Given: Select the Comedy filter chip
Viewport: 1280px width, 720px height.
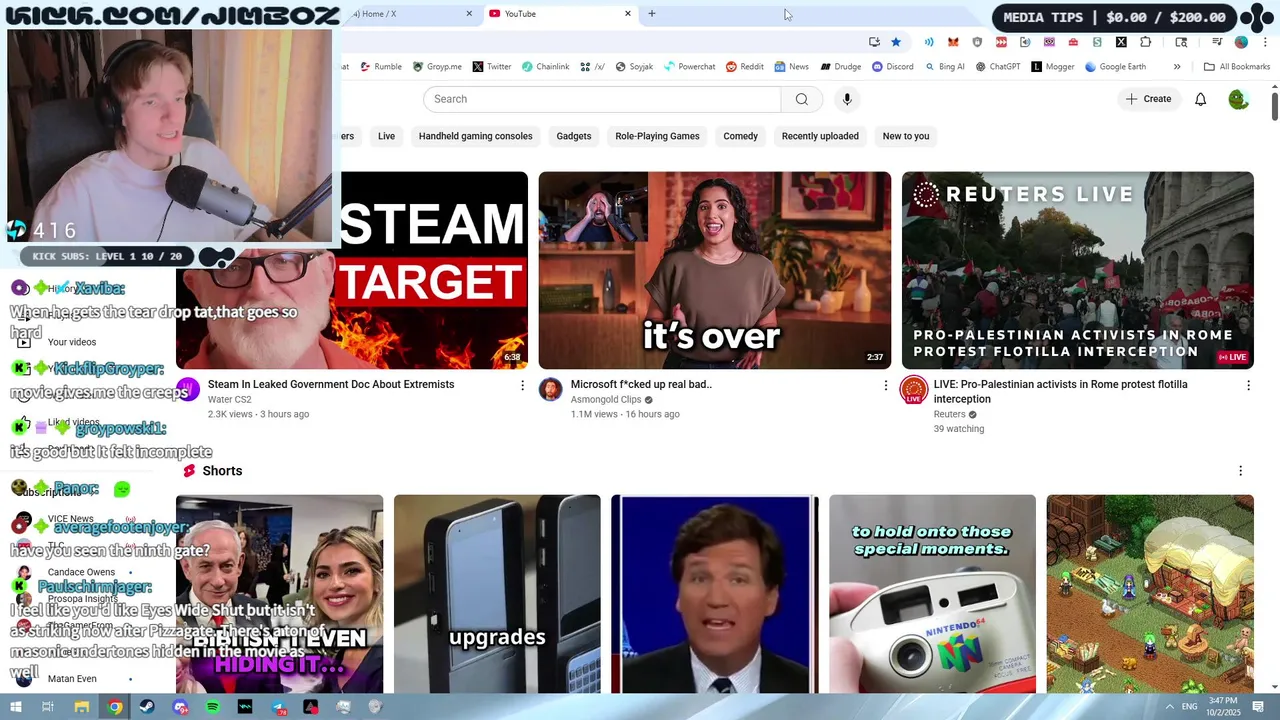Looking at the screenshot, I should coord(741,136).
